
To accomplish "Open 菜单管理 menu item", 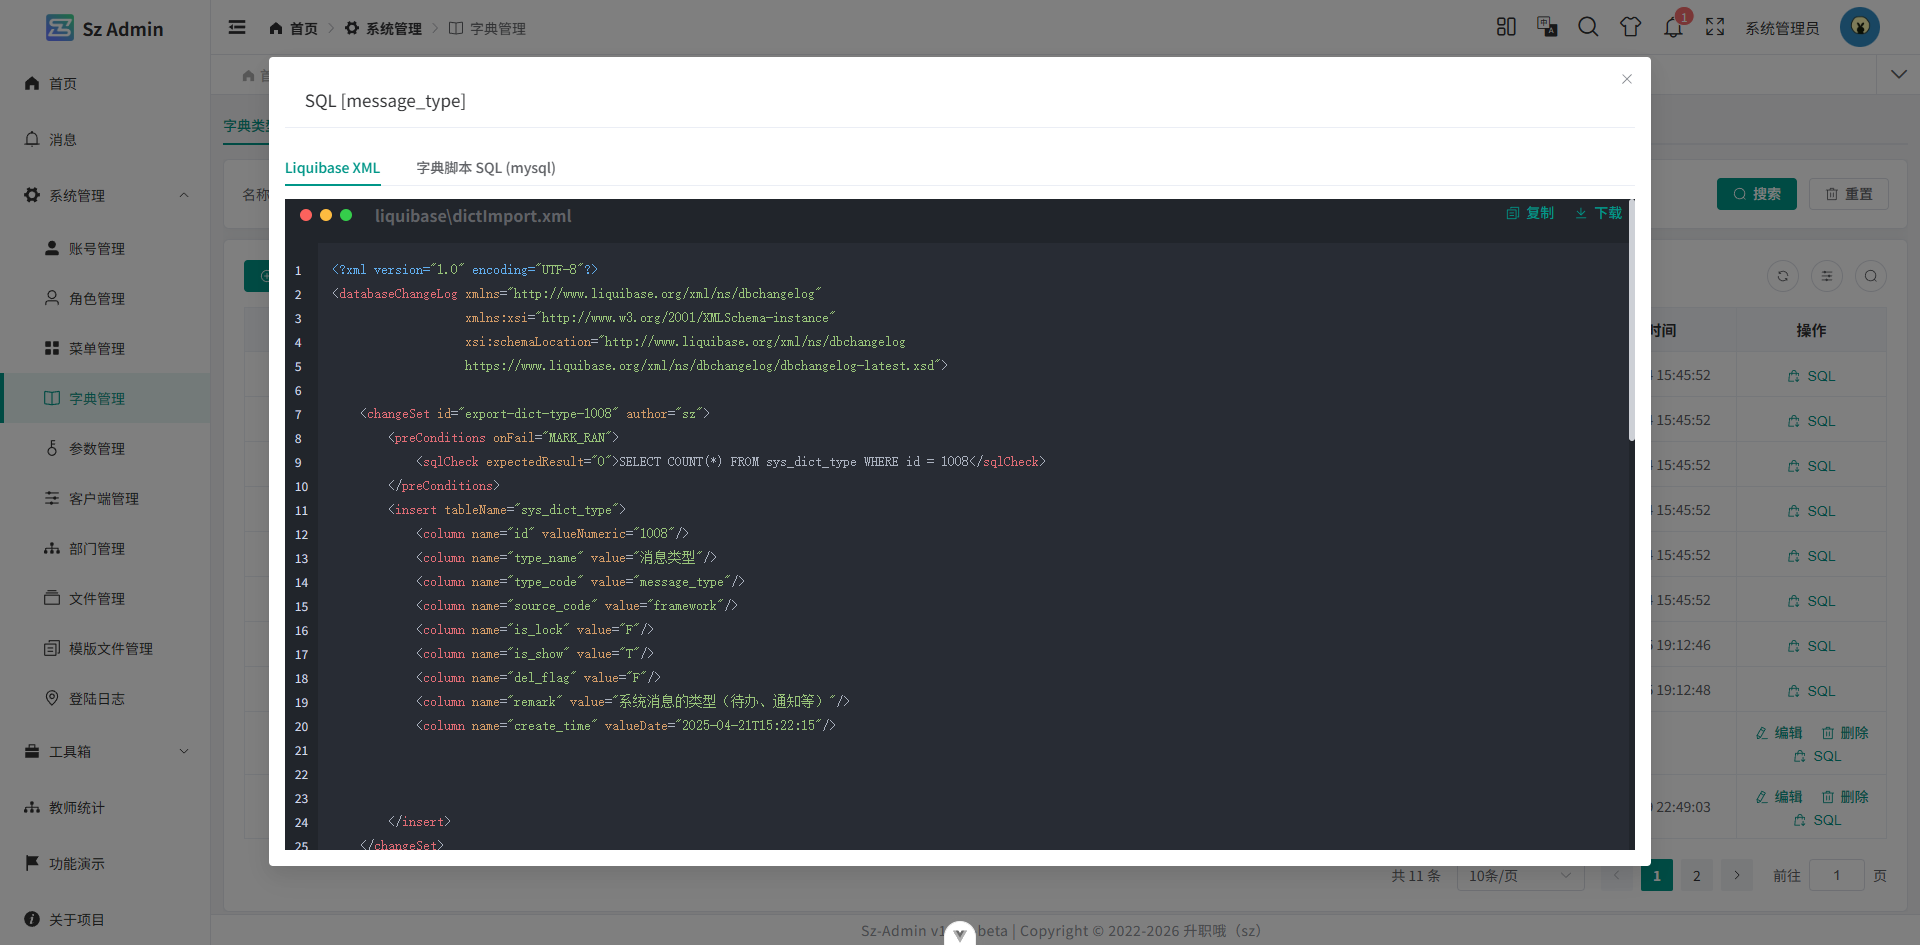I will [105, 348].
